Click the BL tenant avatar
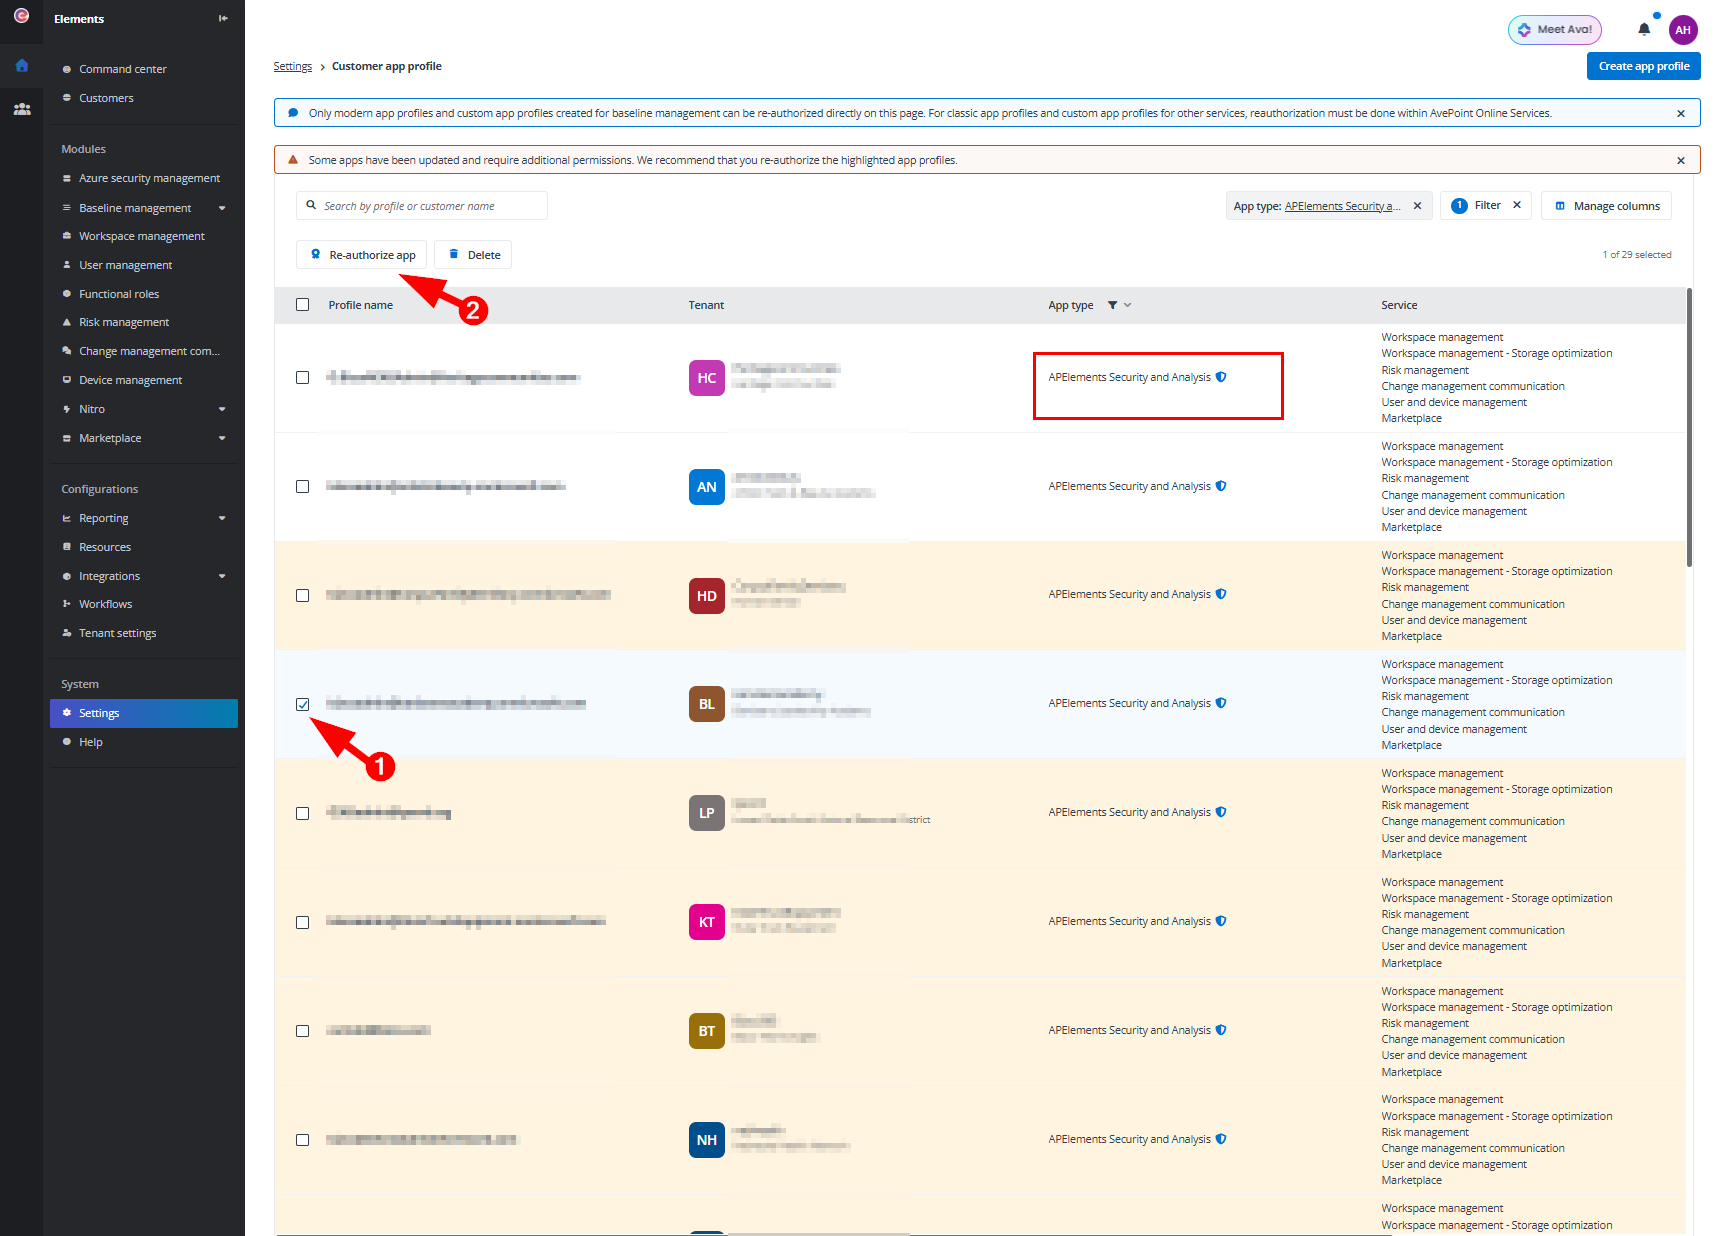This screenshot has width=1715, height=1236. coord(707,704)
